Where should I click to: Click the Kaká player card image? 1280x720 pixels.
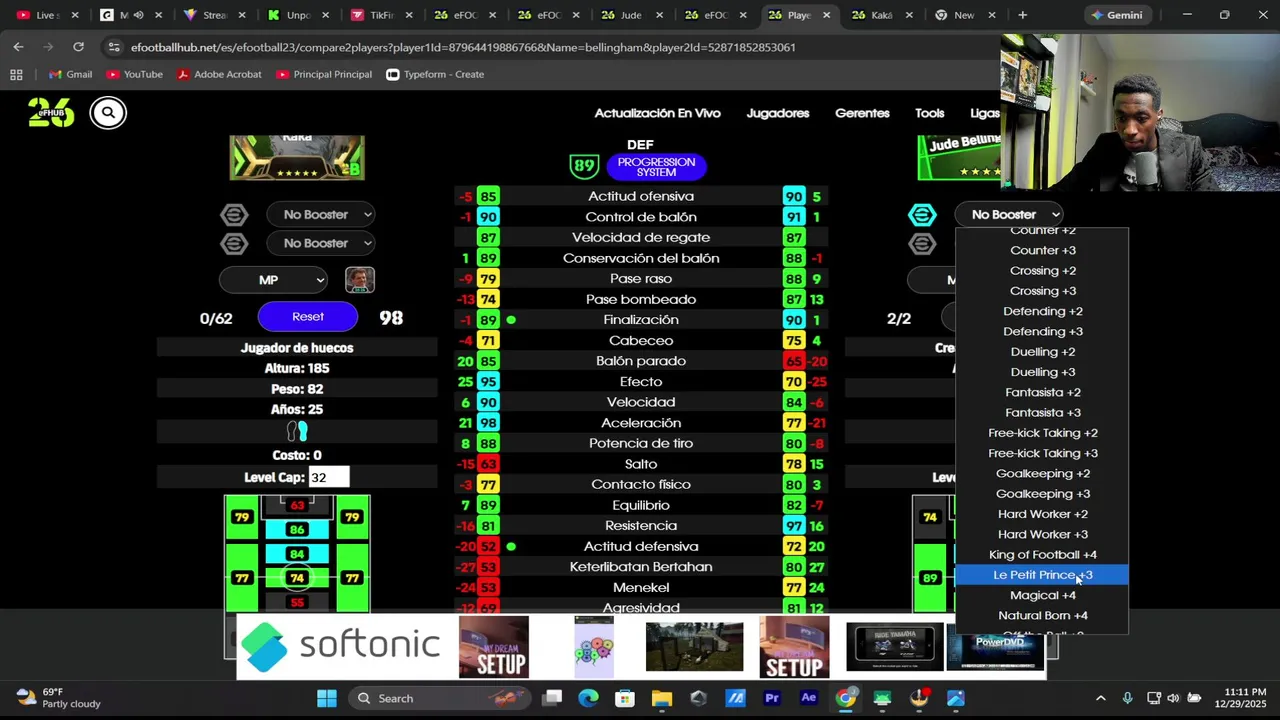[297, 158]
